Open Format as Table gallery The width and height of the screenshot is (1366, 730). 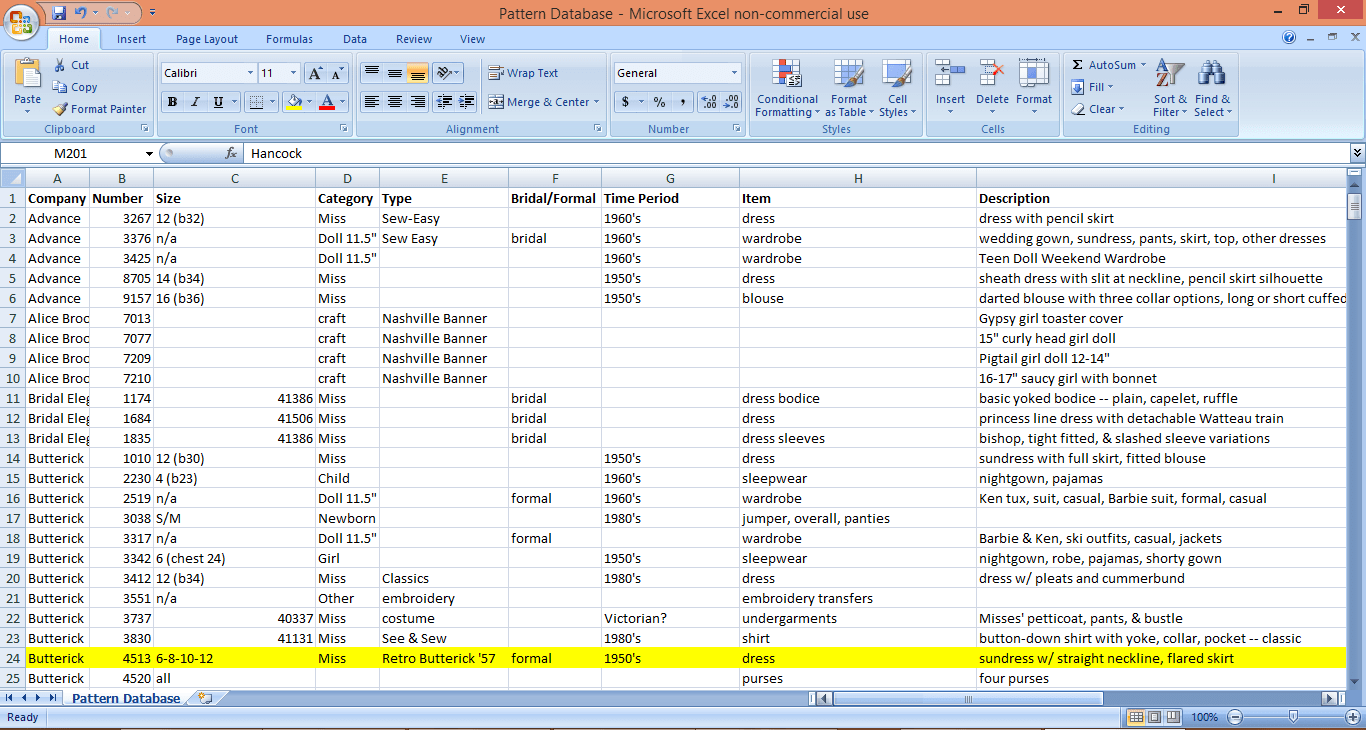(849, 88)
